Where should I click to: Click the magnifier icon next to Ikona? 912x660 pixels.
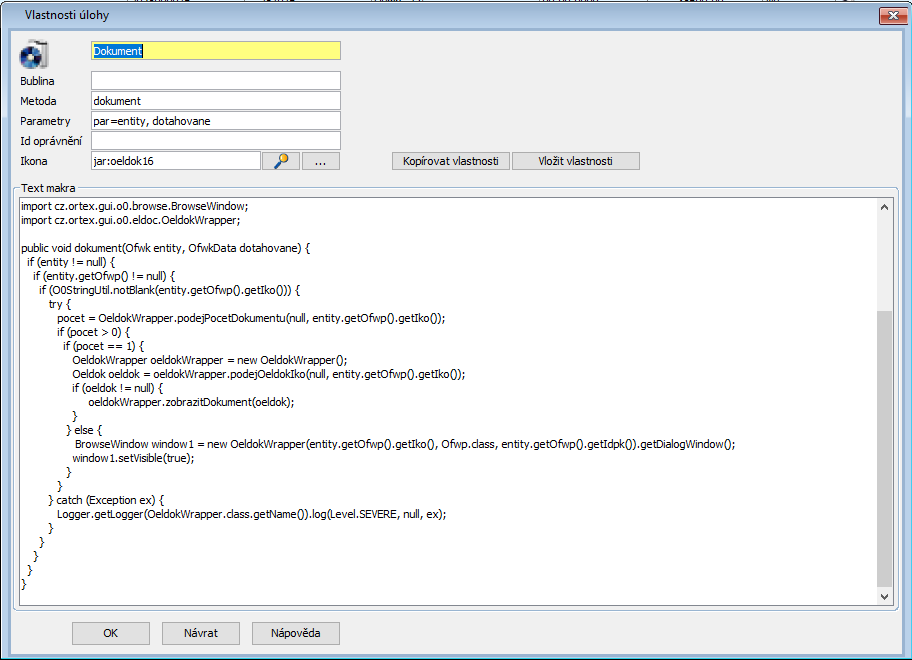pyautogui.click(x=280, y=161)
